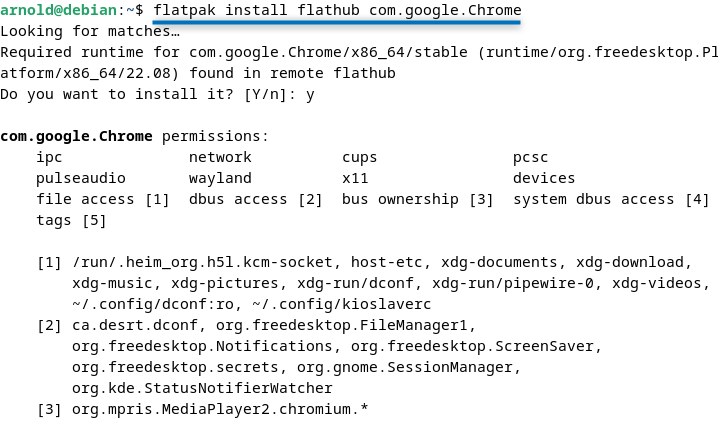Click the "tags [5]" entry
718x422 pixels.
click(x=71, y=220)
